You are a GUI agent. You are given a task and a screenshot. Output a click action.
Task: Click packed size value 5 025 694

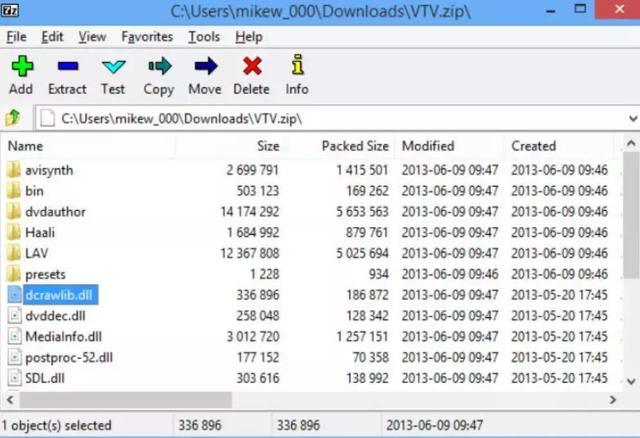click(362, 253)
